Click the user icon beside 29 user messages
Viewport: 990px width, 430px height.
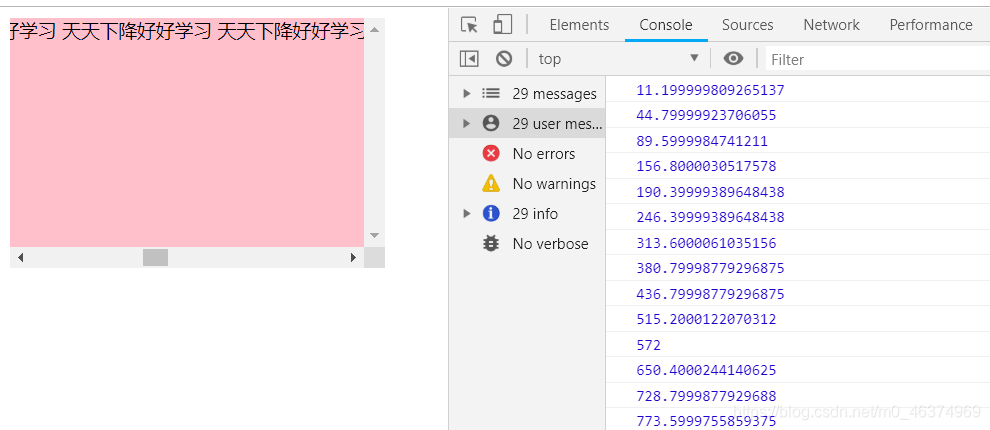point(491,123)
